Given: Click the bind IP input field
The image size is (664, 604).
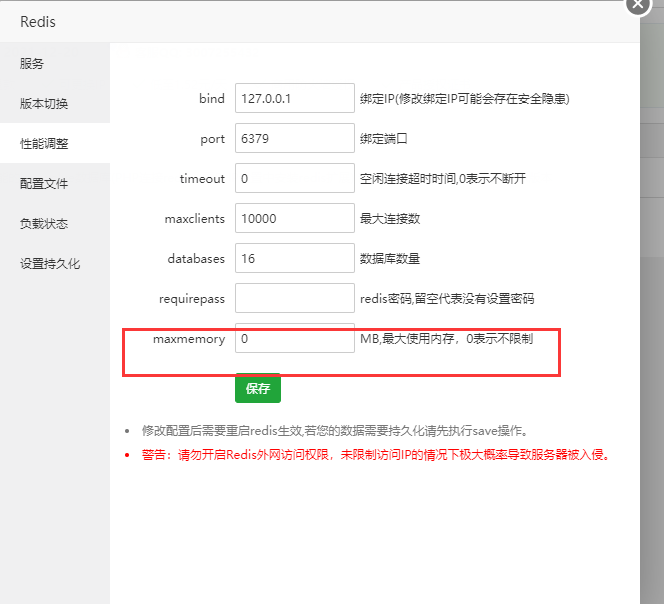Looking at the screenshot, I should (295, 98).
